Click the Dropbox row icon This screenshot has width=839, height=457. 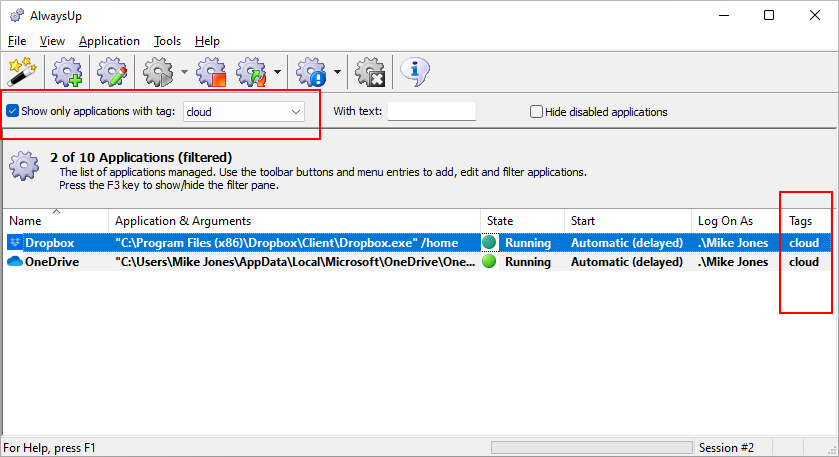(x=14, y=242)
